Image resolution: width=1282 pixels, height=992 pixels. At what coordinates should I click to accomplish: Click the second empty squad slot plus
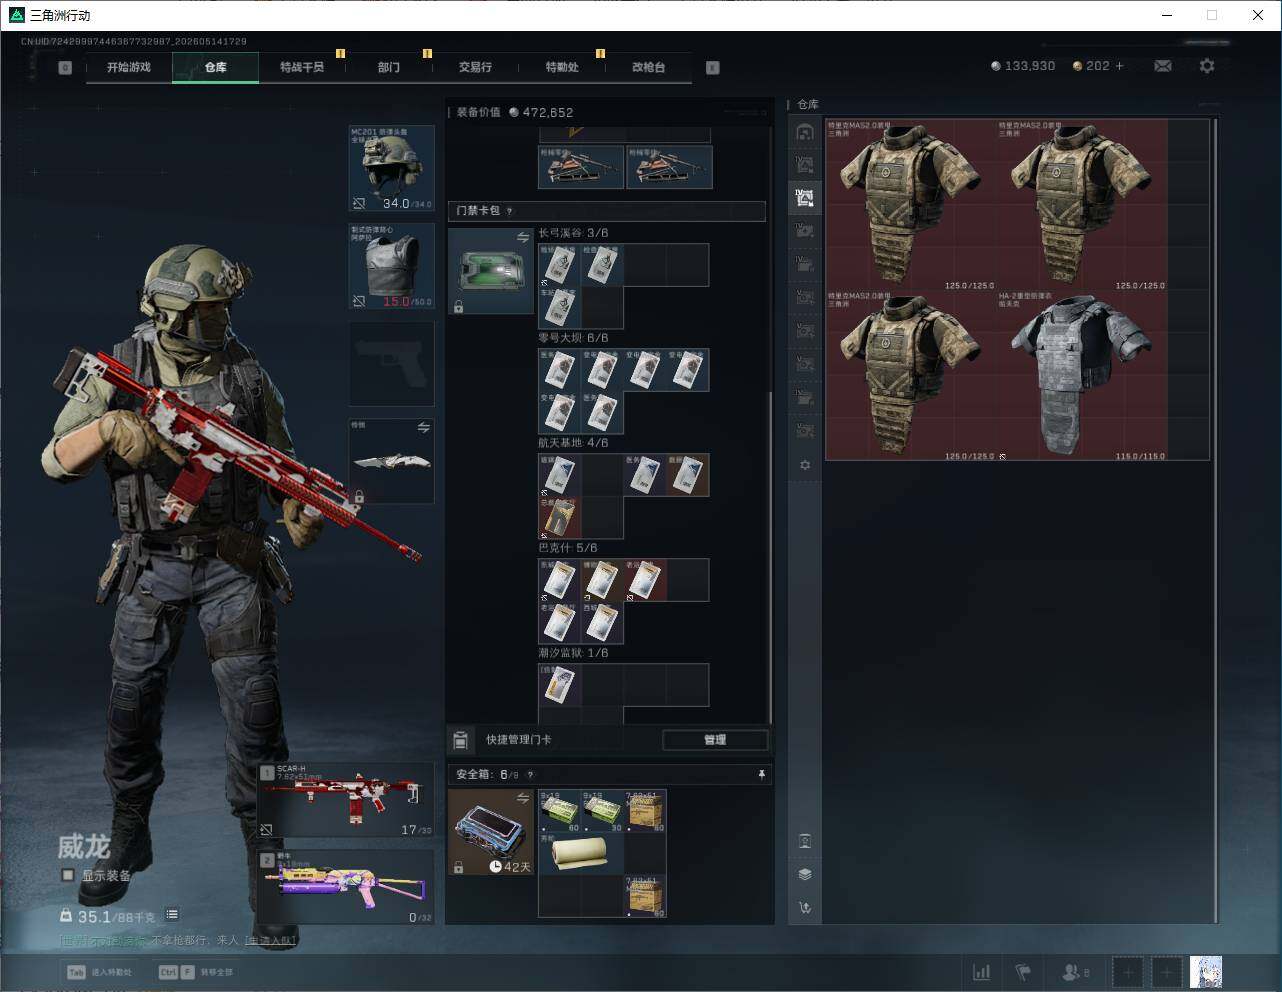pos(1166,972)
